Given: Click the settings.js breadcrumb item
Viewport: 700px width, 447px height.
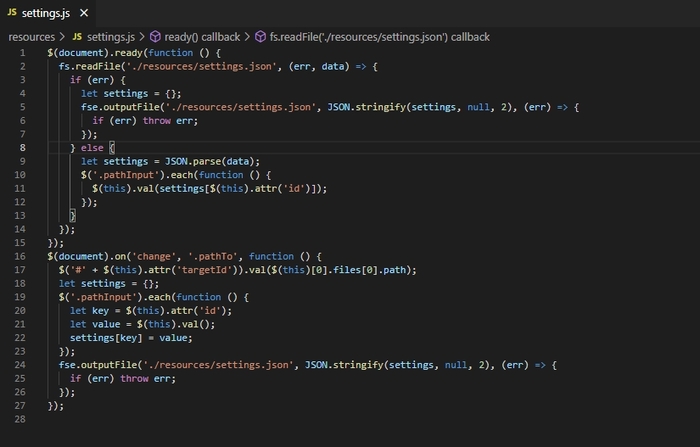Looking at the screenshot, I should point(110,37).
